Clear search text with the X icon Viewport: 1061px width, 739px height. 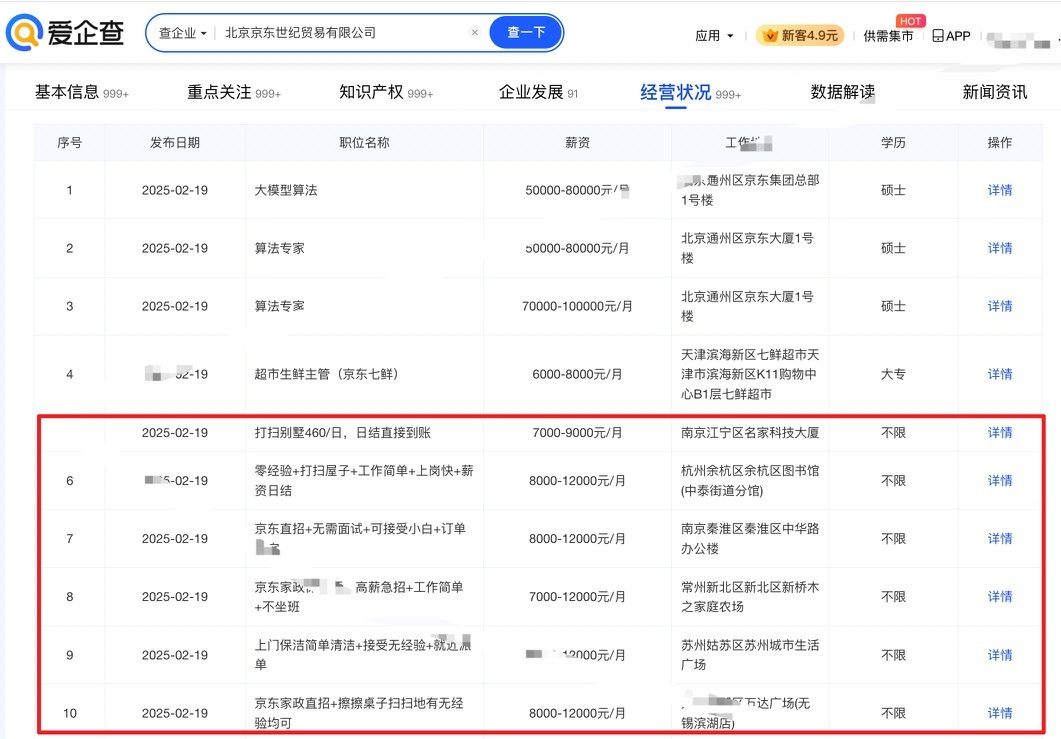(475, 33)
